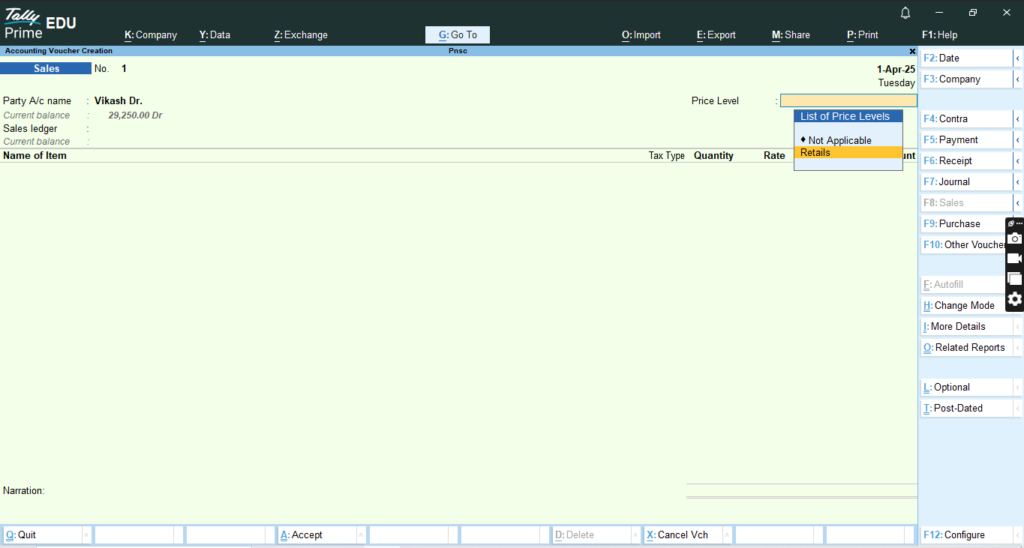Open the Y: Data menu
Image resolution: width=1024 pixels, height=548 pixels.
pyautogui.click(x=215, y=35)
